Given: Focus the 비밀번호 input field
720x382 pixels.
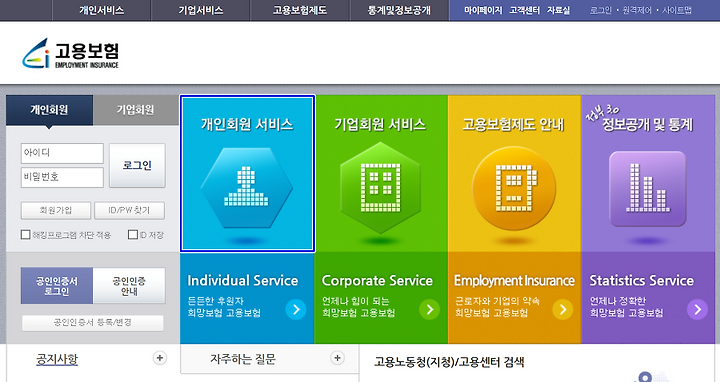Looking at the screenshot, I should 62,177.
